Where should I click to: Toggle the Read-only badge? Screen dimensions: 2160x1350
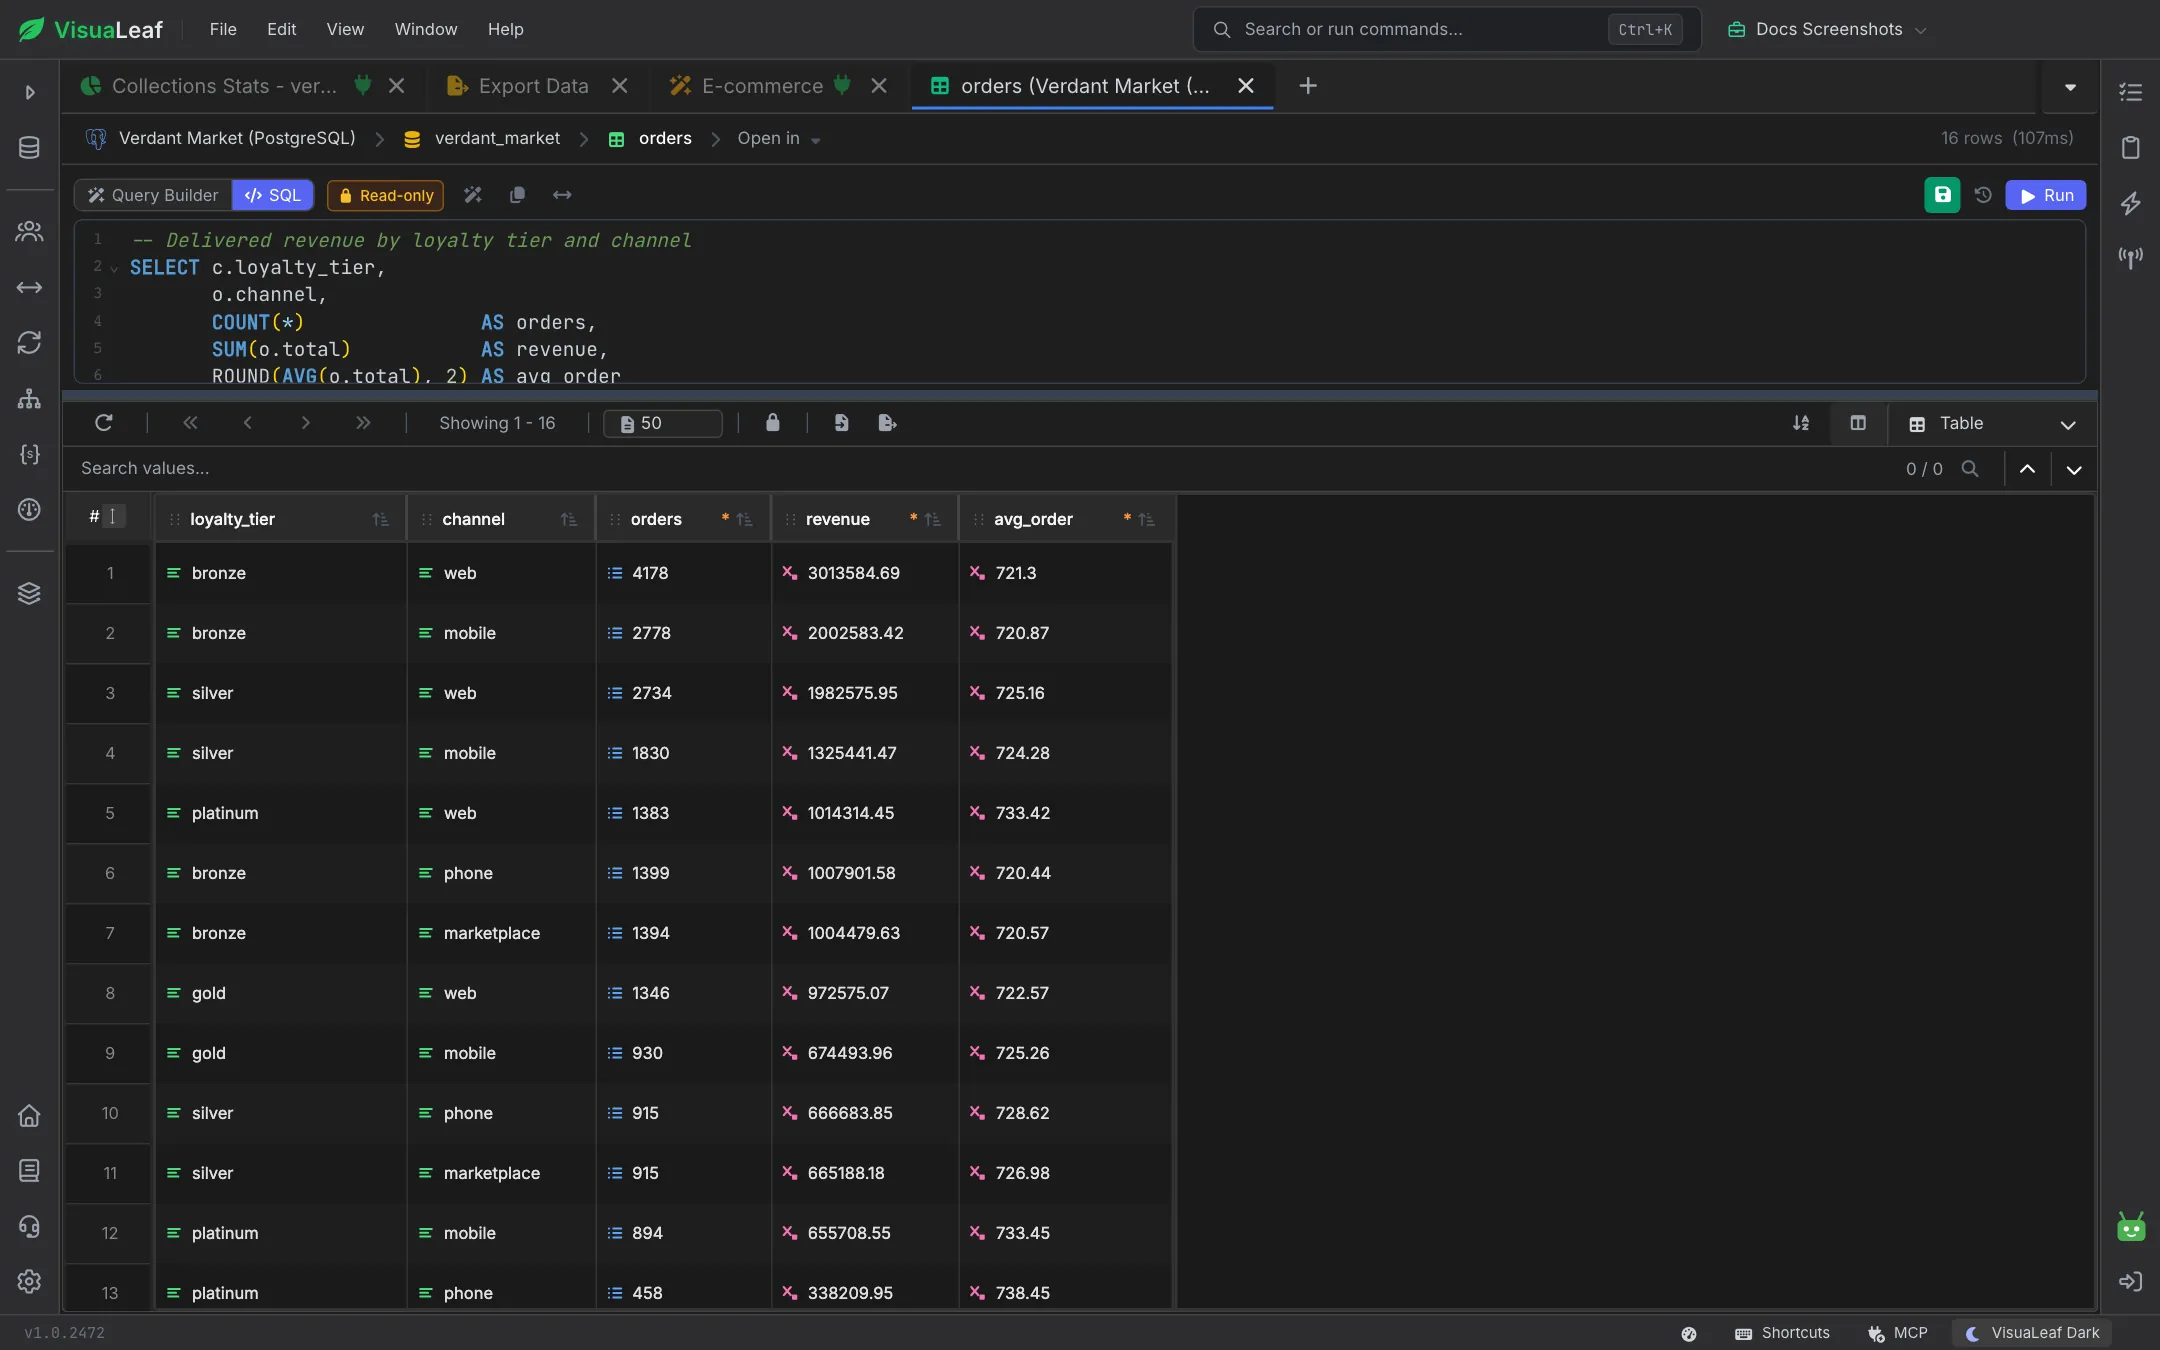(386, 195)
